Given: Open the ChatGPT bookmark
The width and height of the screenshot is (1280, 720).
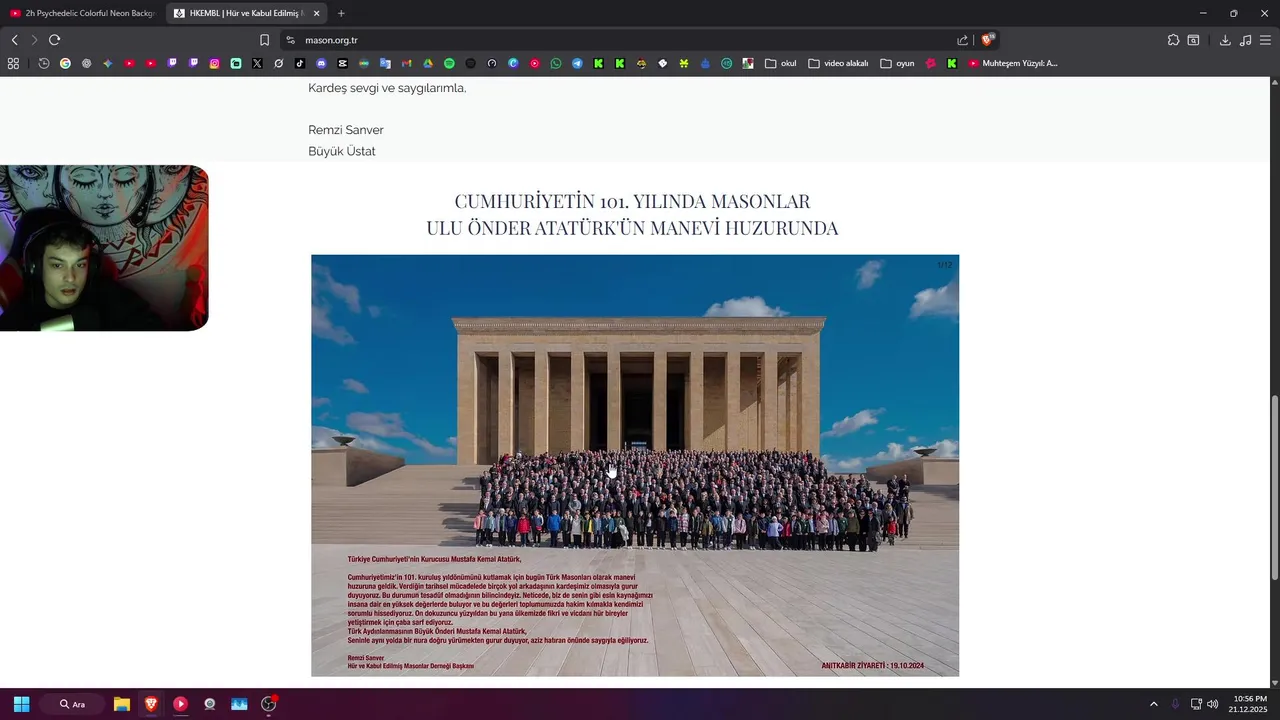Looking at the screenshot, I should [x=86, y=63].
